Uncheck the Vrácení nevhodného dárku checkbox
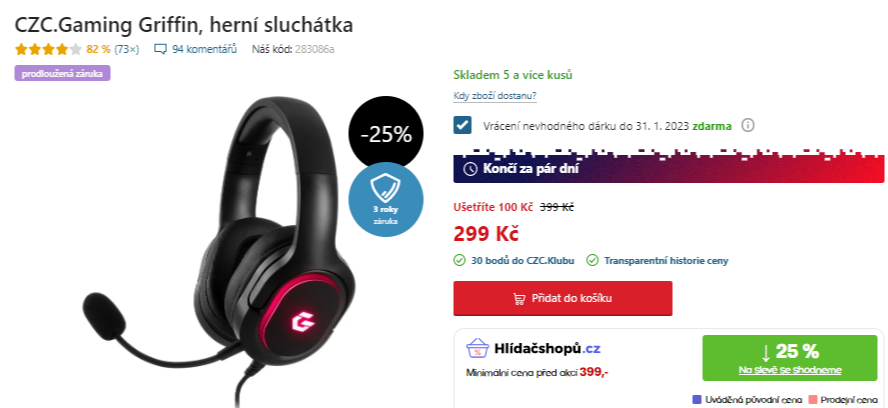 tap(463, 125)
